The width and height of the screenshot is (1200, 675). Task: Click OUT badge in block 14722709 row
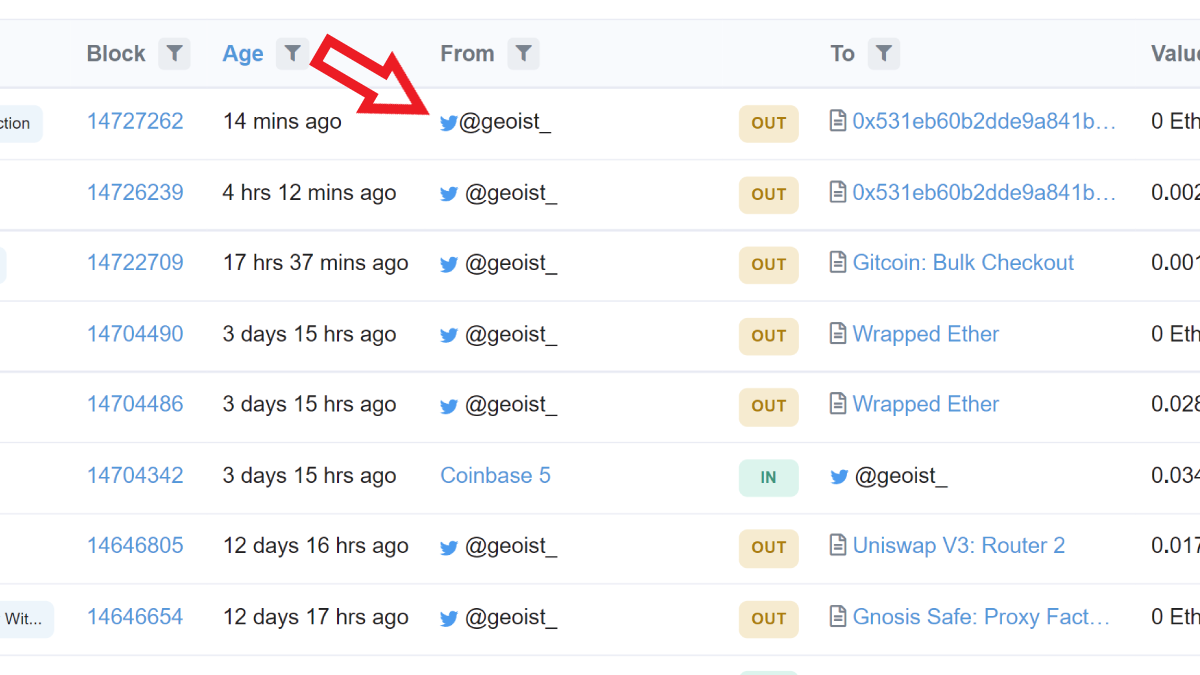pyautogui.click(x=769, y=265)
